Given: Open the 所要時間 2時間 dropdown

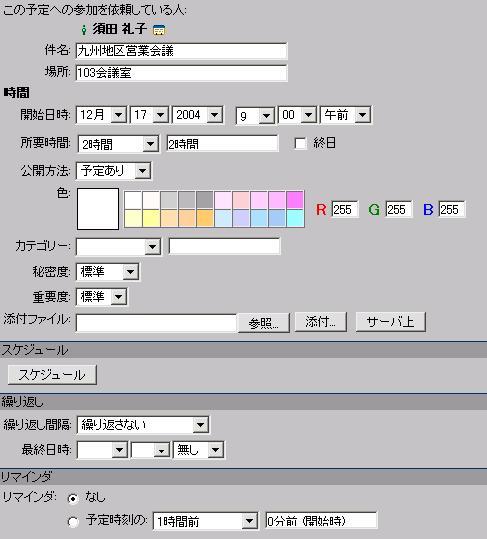Looking at the screenshot, I should (x=118, y=144).
